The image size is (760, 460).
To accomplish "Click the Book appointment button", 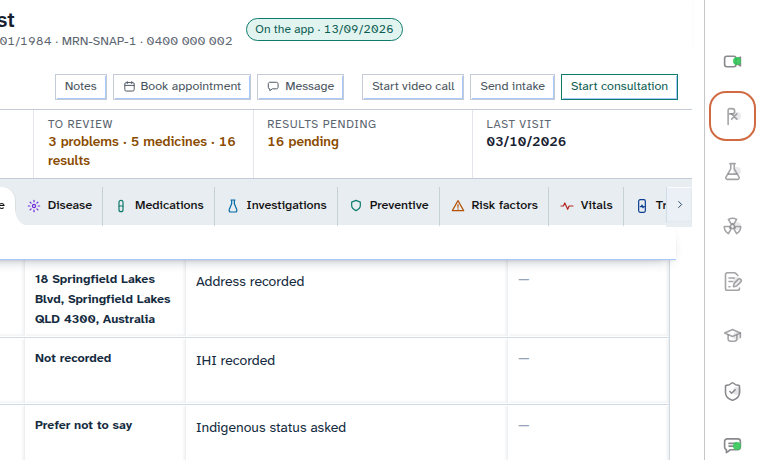I will click(x=182, y=87).
